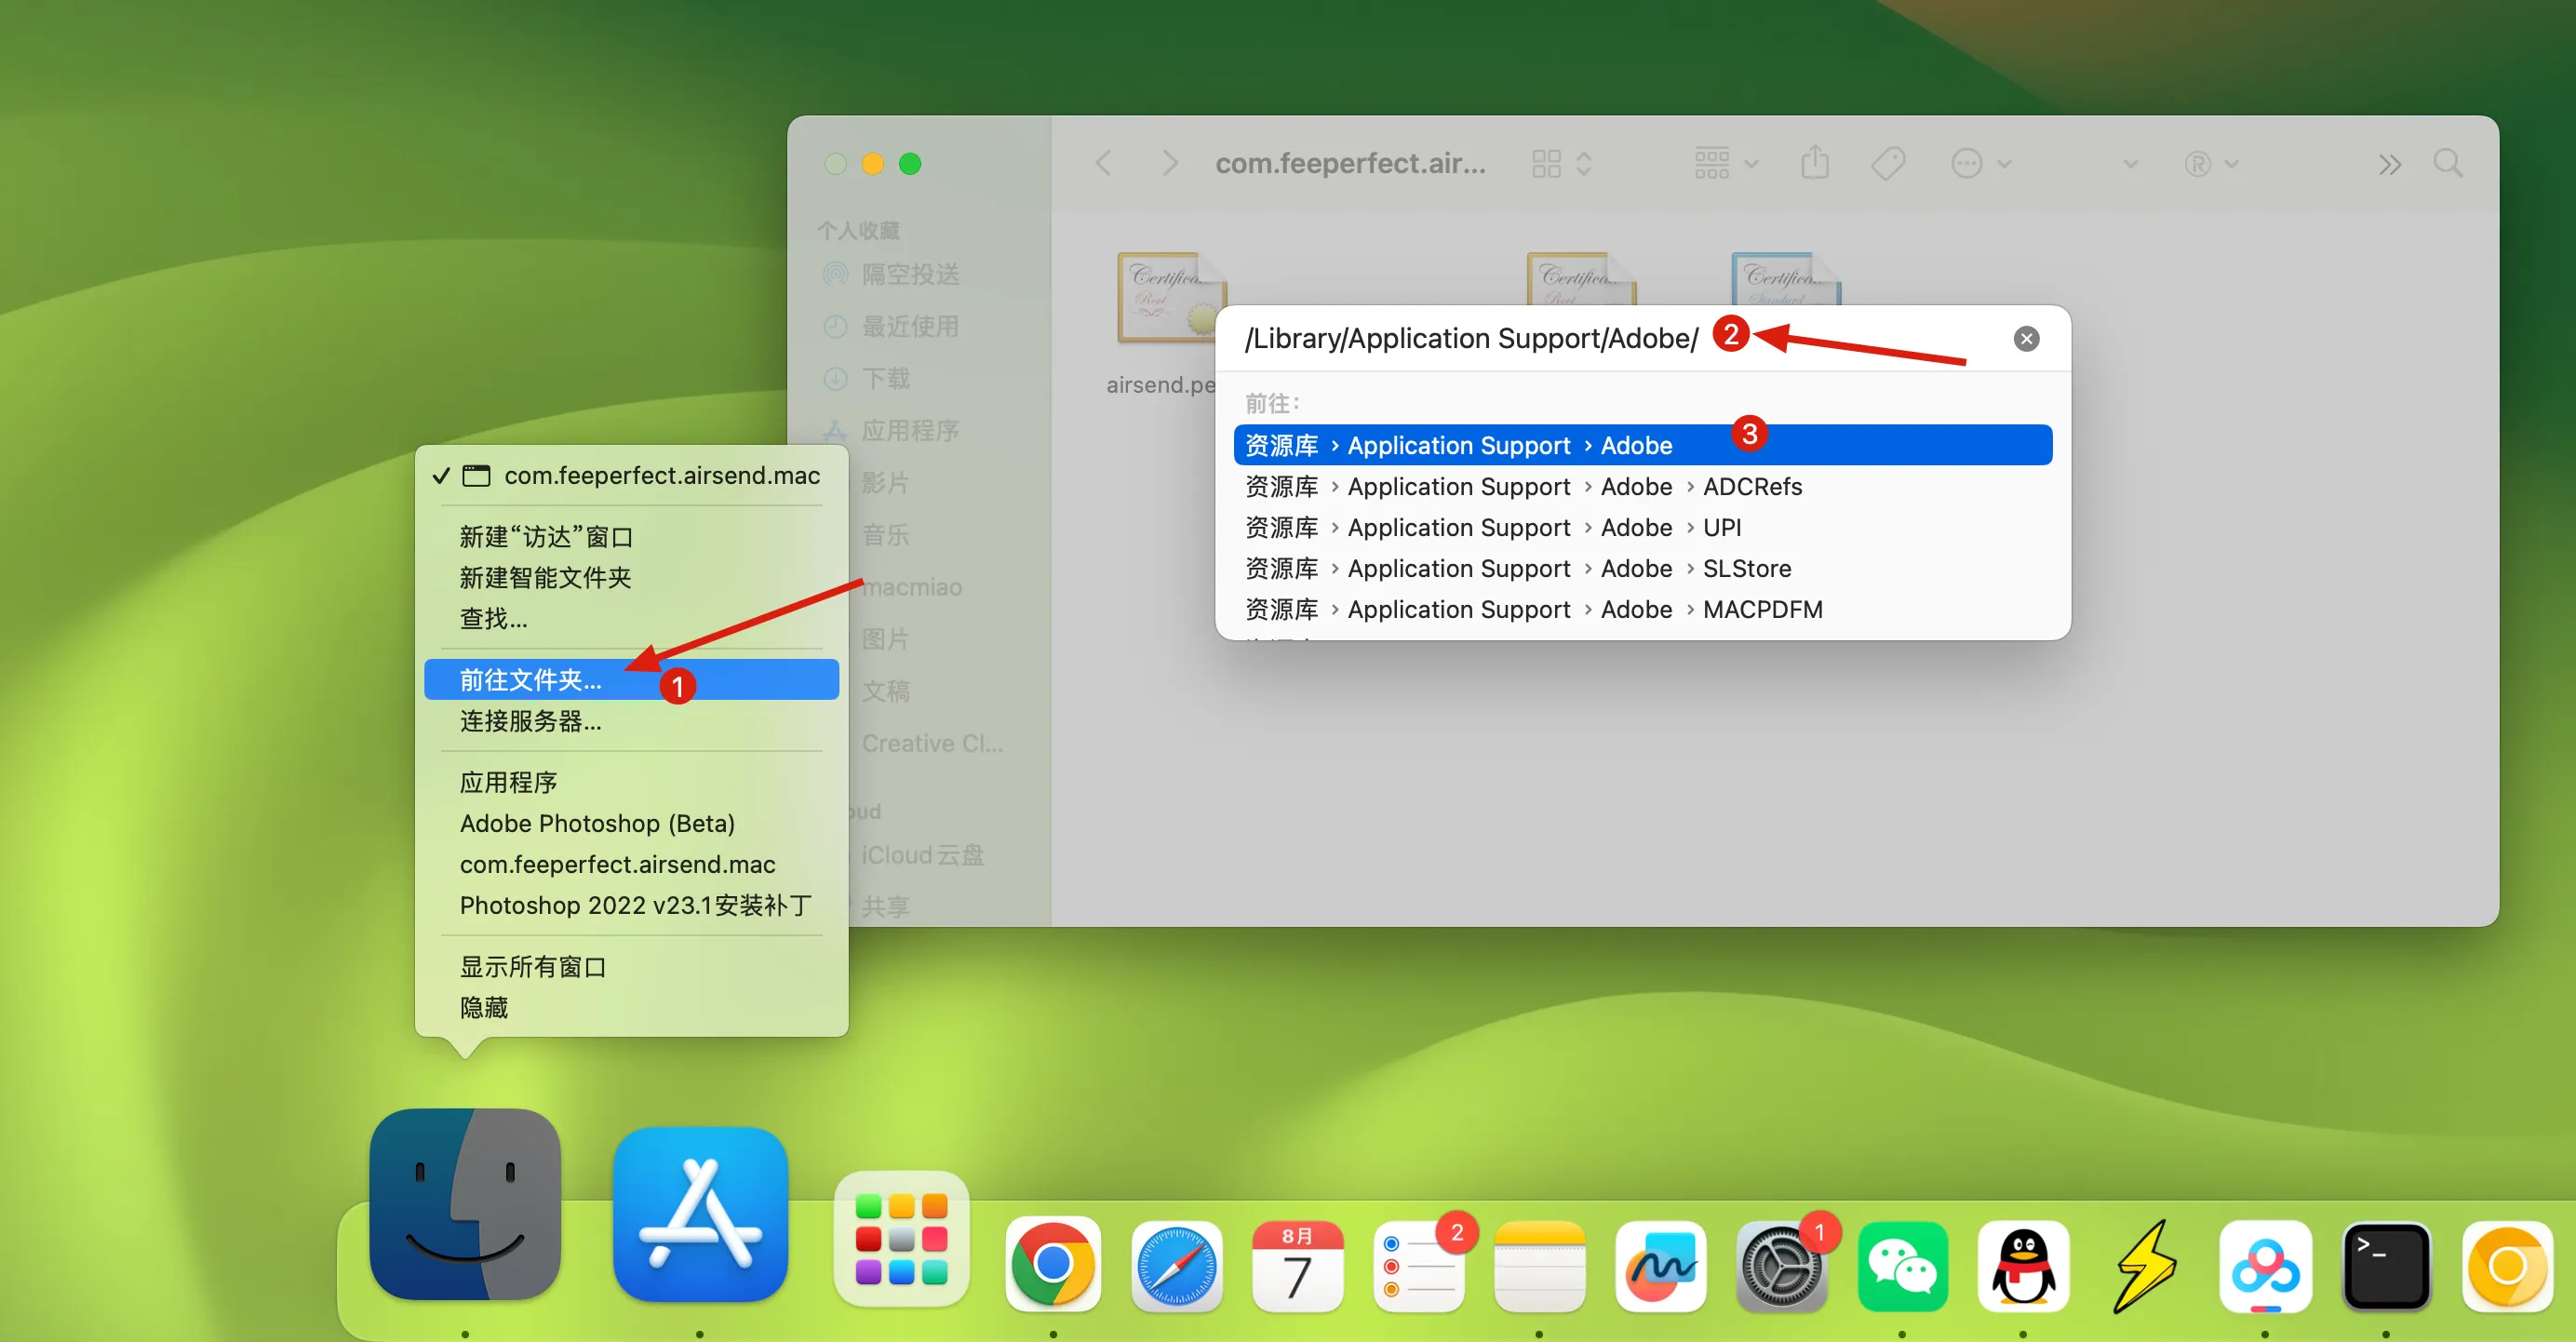Open Freeform app in the Dock
The width and height of the screenshot is (2576, 1342).
click(x=1660, y=1265)
